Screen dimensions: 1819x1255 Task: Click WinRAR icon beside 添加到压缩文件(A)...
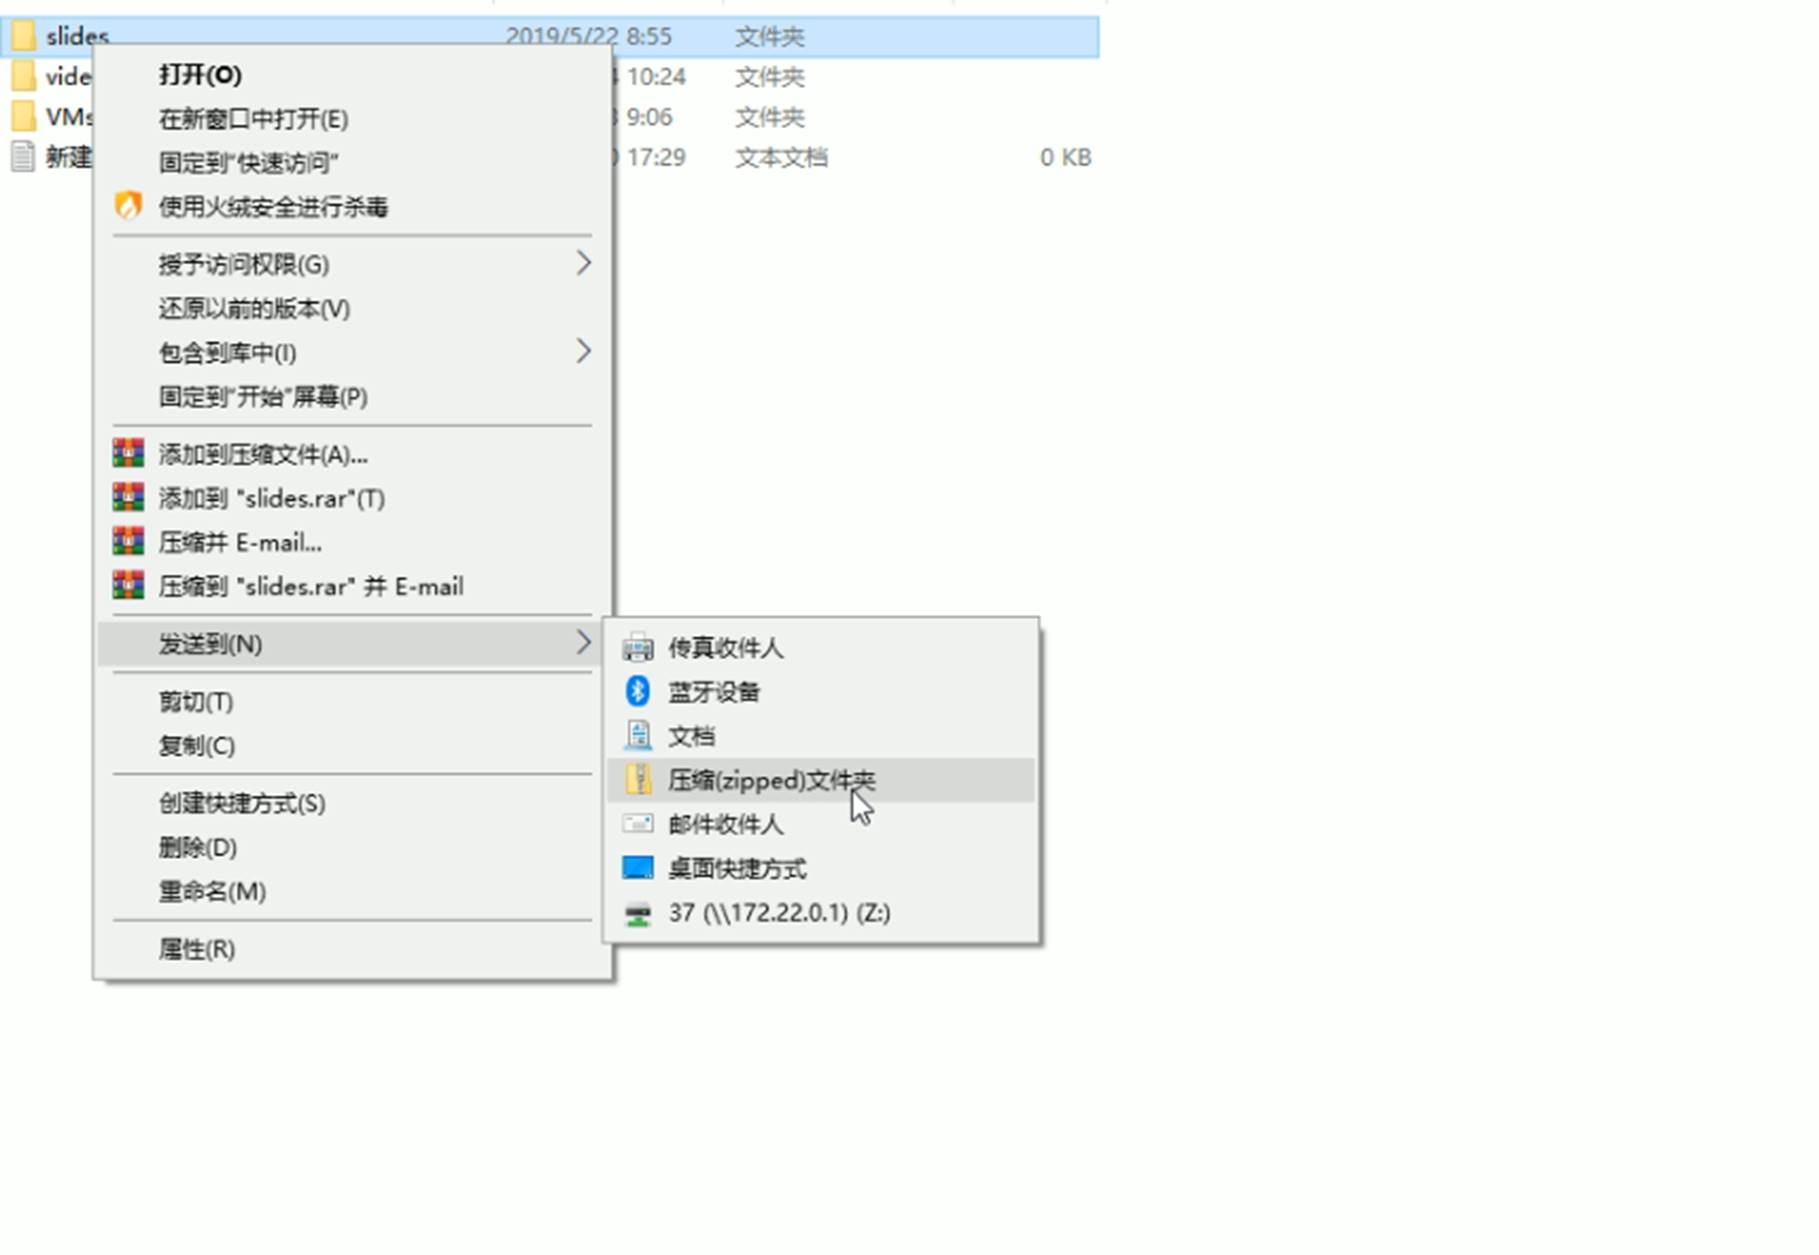[x=128, y=454]
